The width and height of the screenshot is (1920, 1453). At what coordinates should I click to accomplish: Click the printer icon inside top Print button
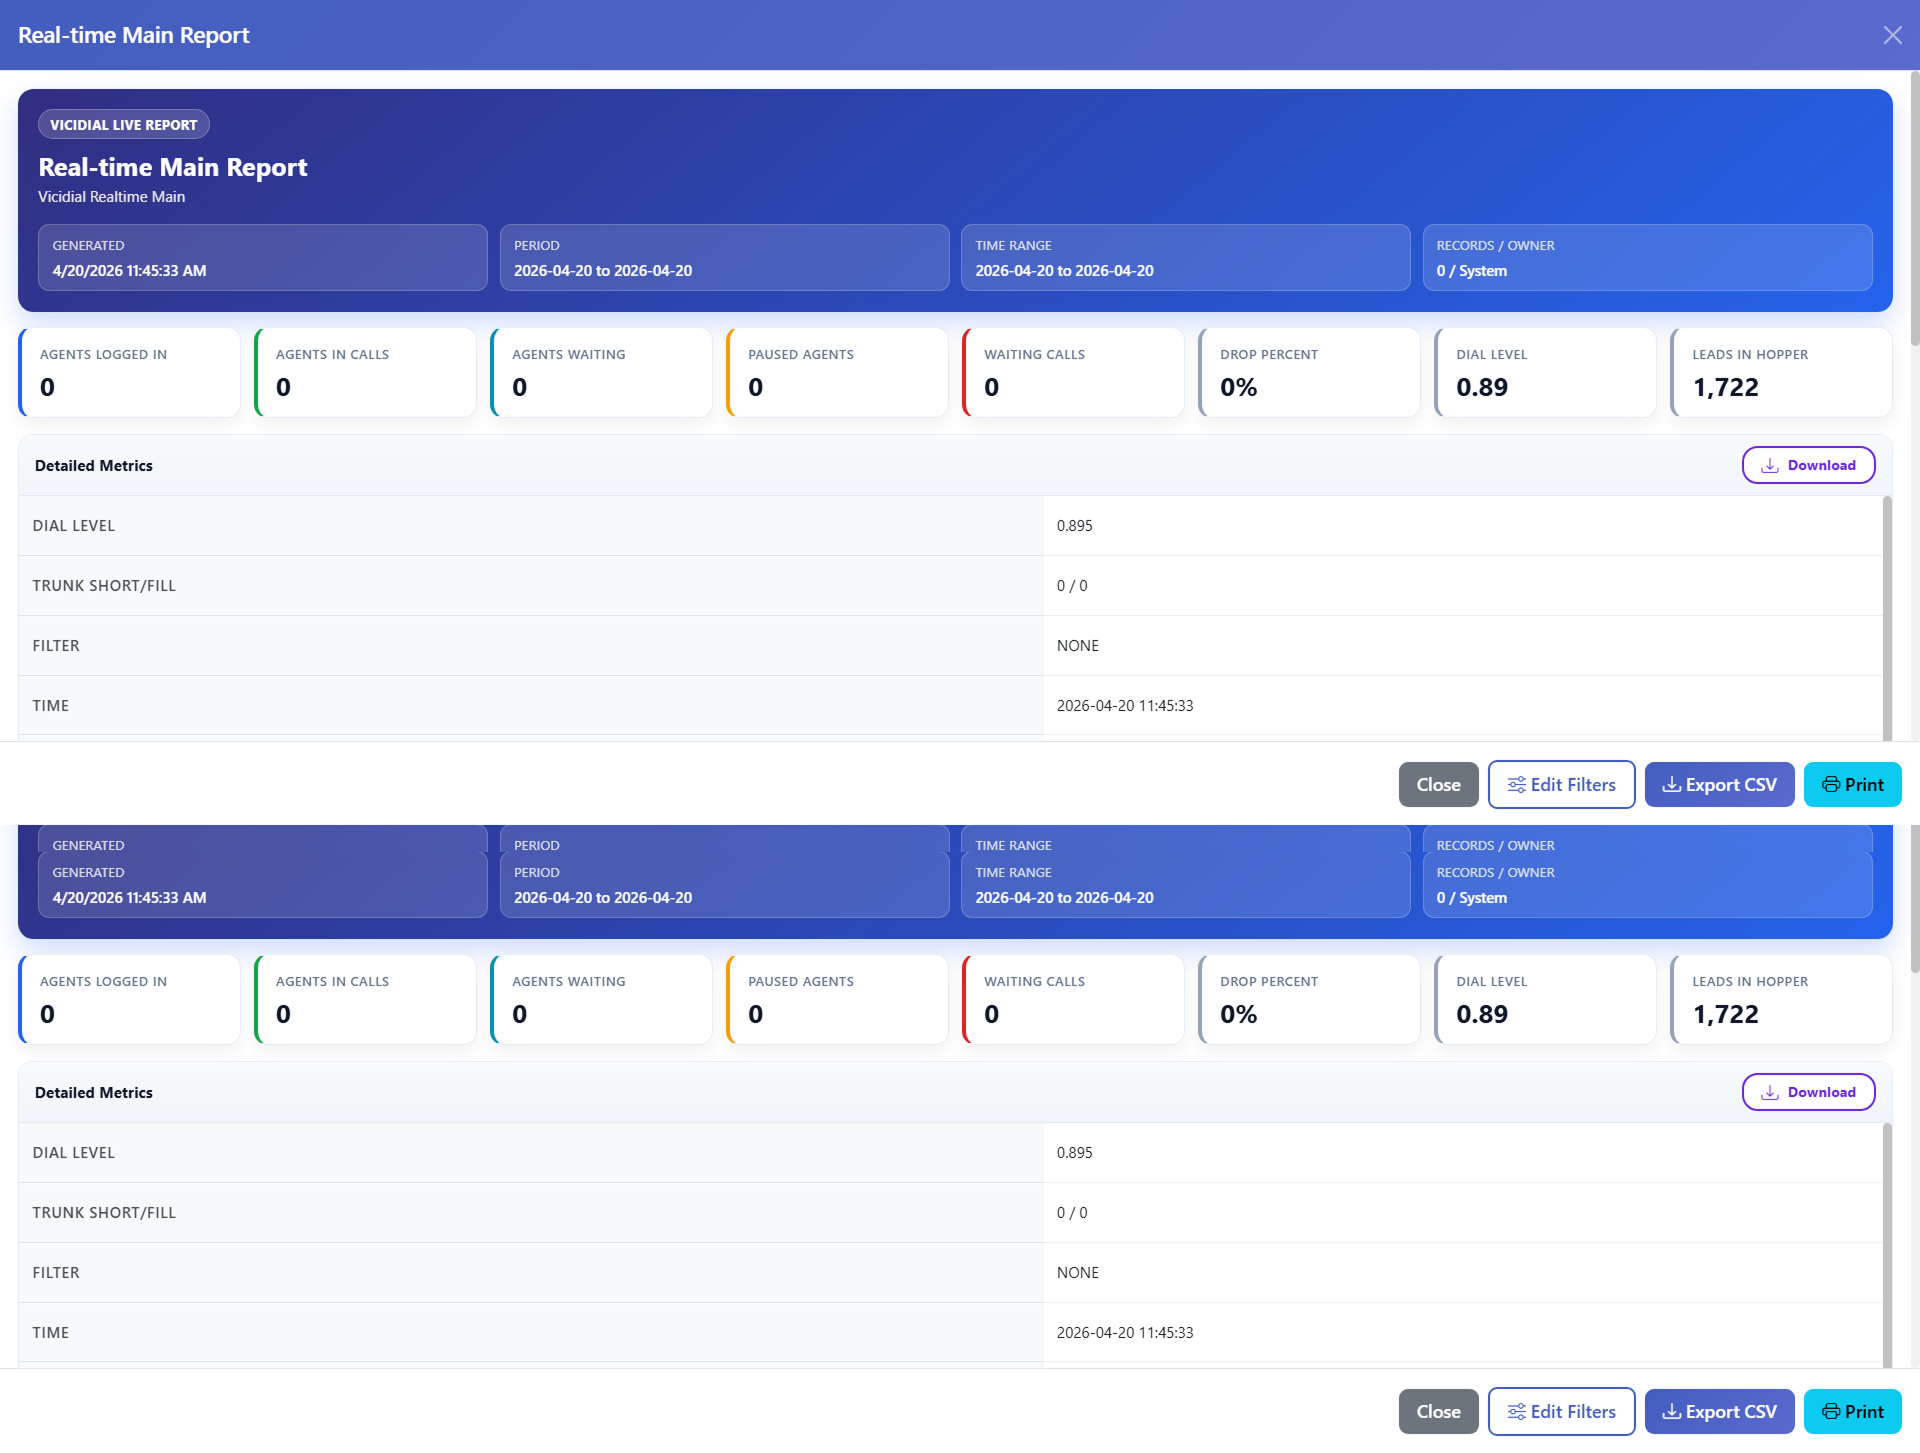pos(1831,784)
